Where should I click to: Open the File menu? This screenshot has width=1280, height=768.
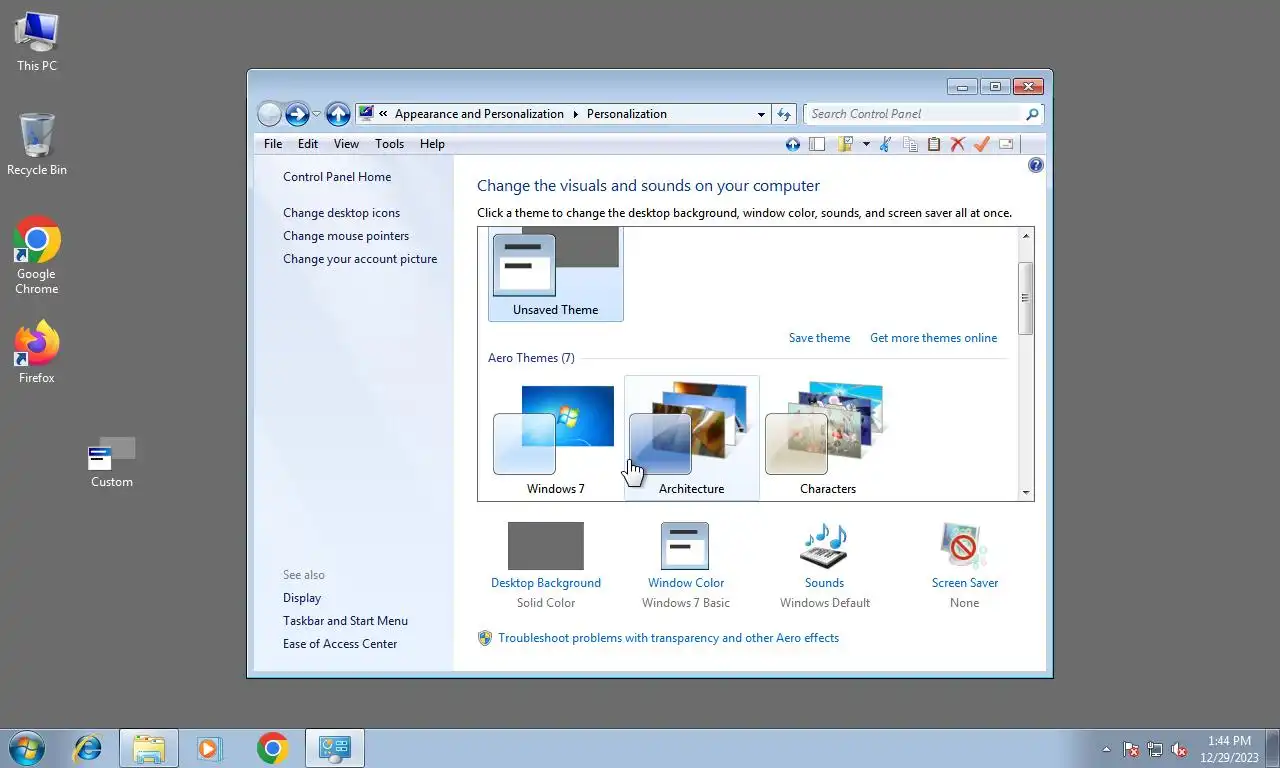(273, 144)
